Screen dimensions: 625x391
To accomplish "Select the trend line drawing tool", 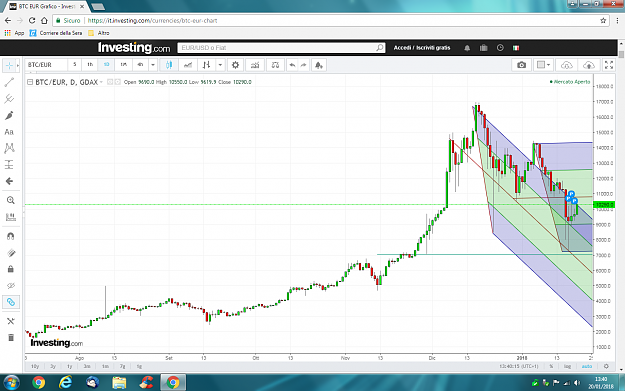I will tap(9, 83).
